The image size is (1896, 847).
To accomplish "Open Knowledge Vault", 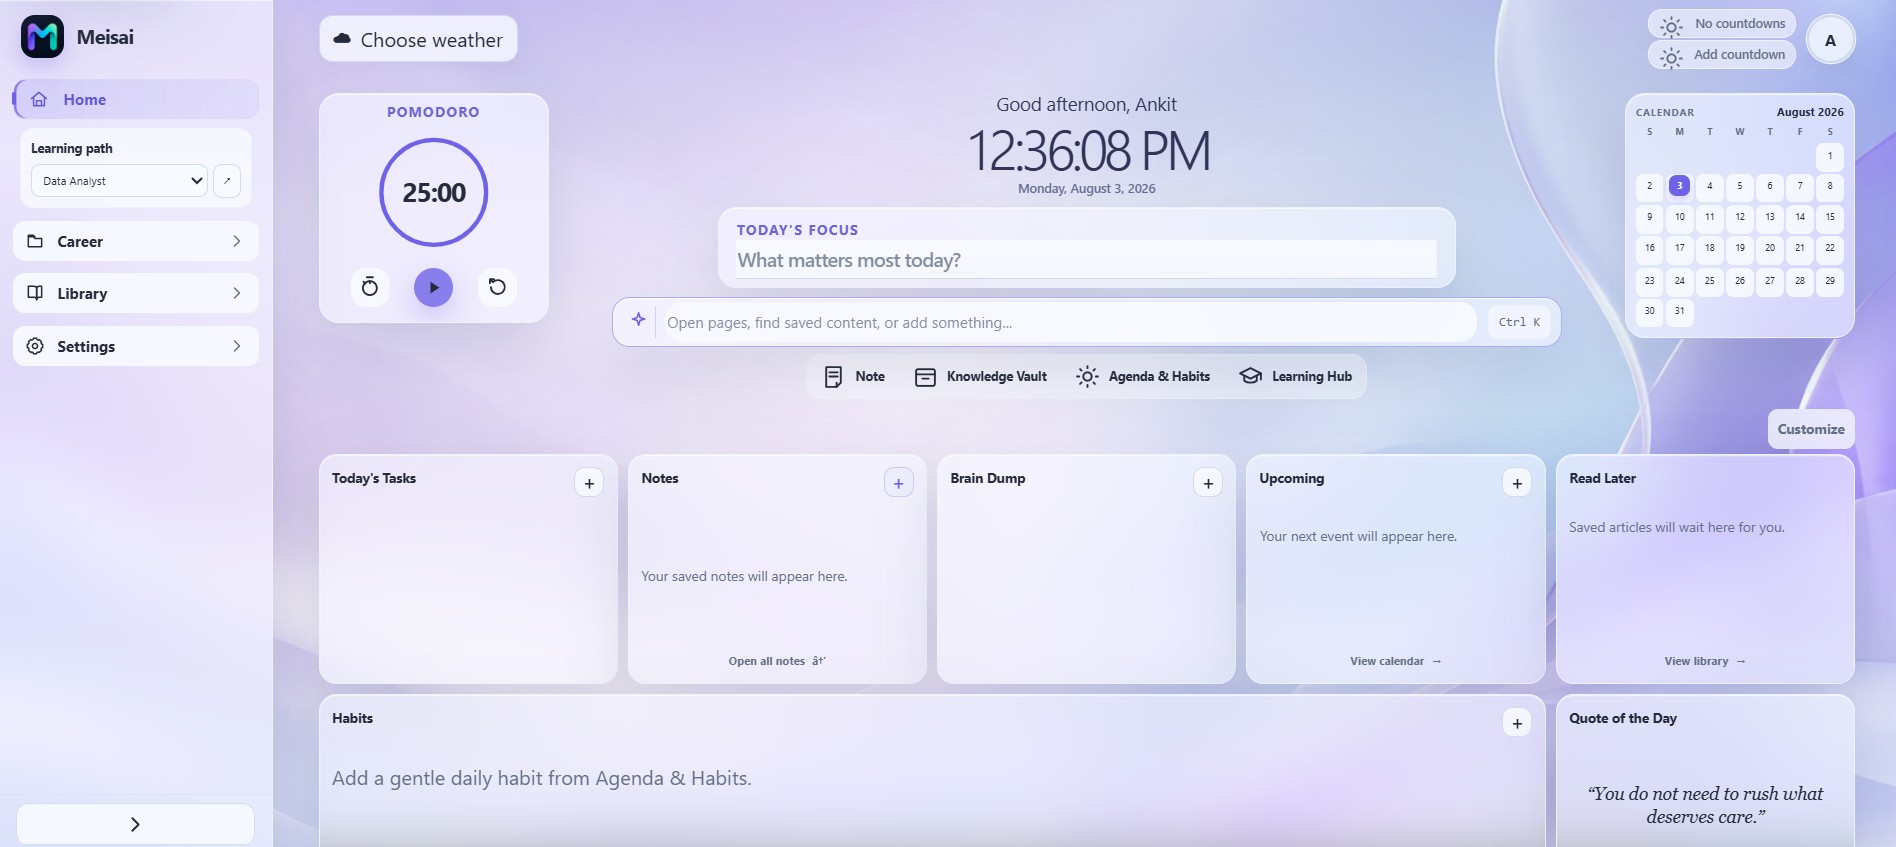I will pyautogui.click(x=981, y=376).
